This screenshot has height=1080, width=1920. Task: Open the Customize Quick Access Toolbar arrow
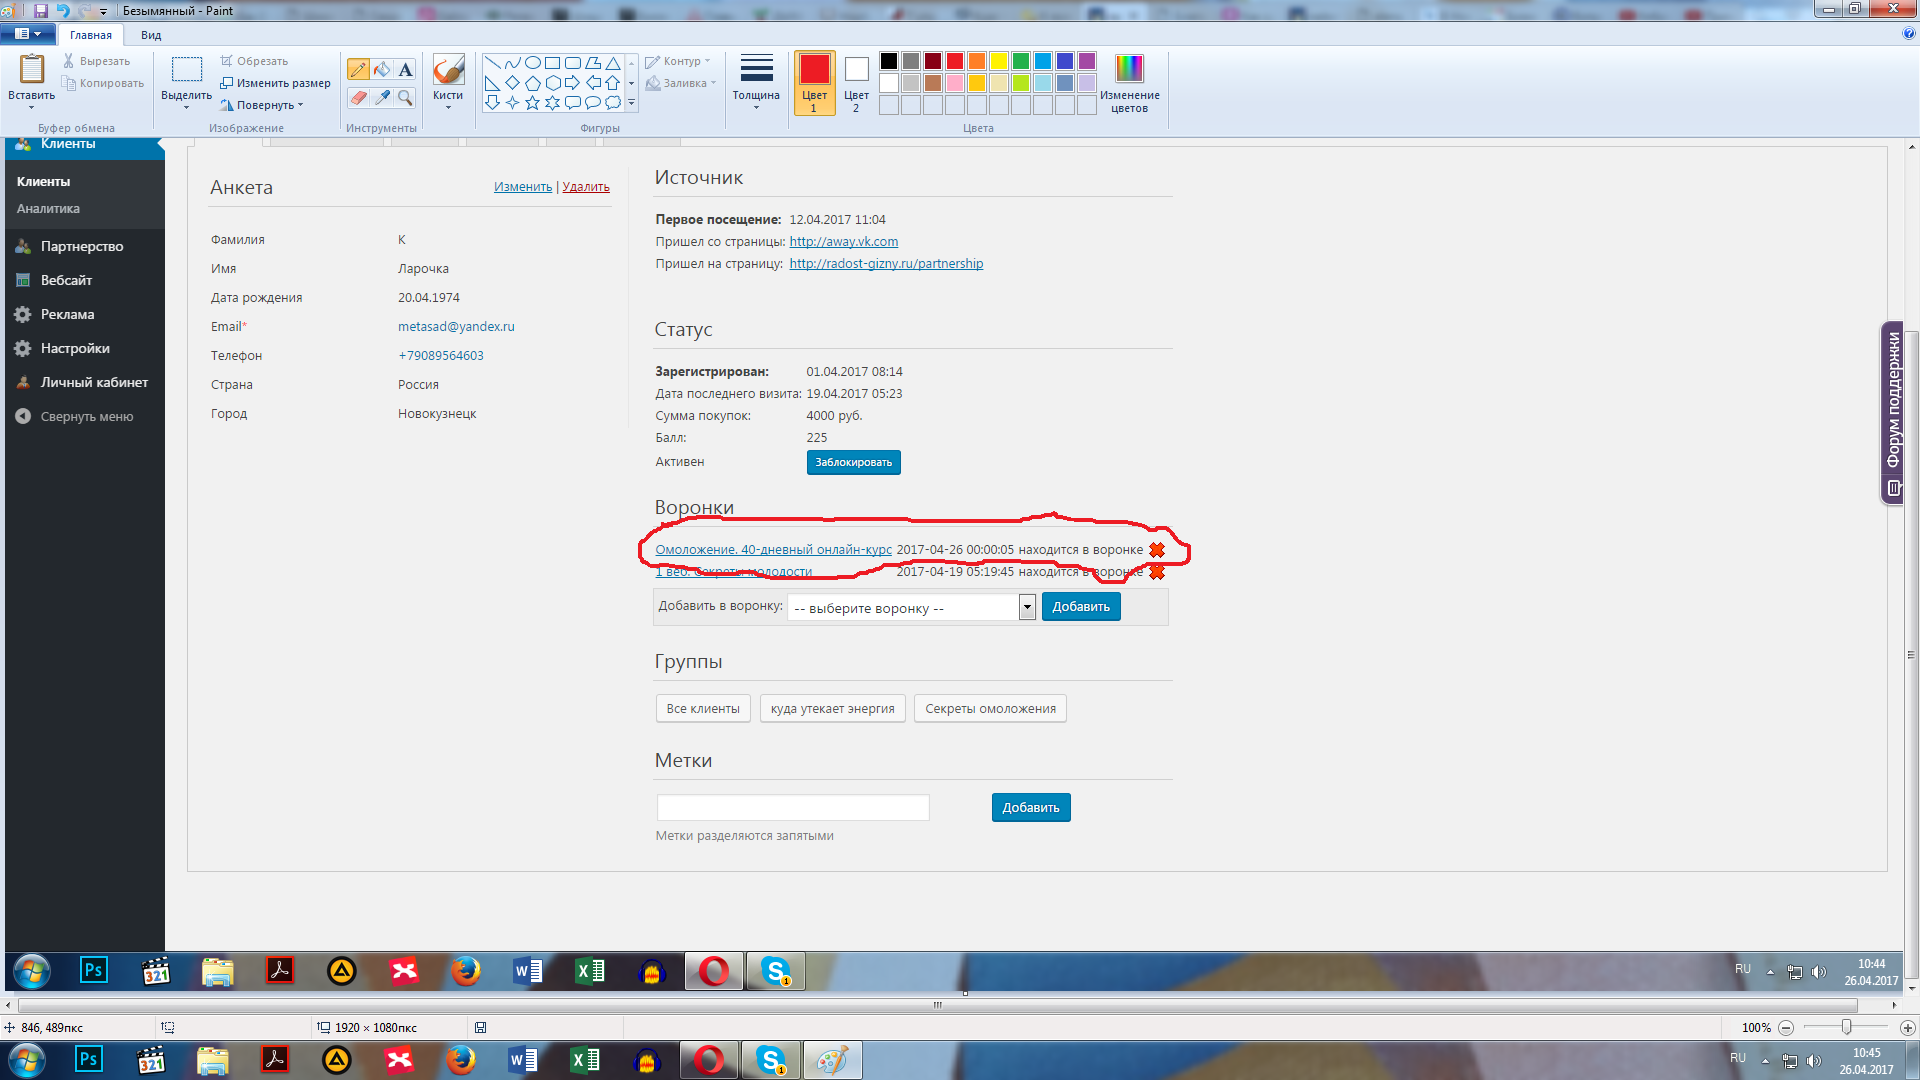(103, 11)
